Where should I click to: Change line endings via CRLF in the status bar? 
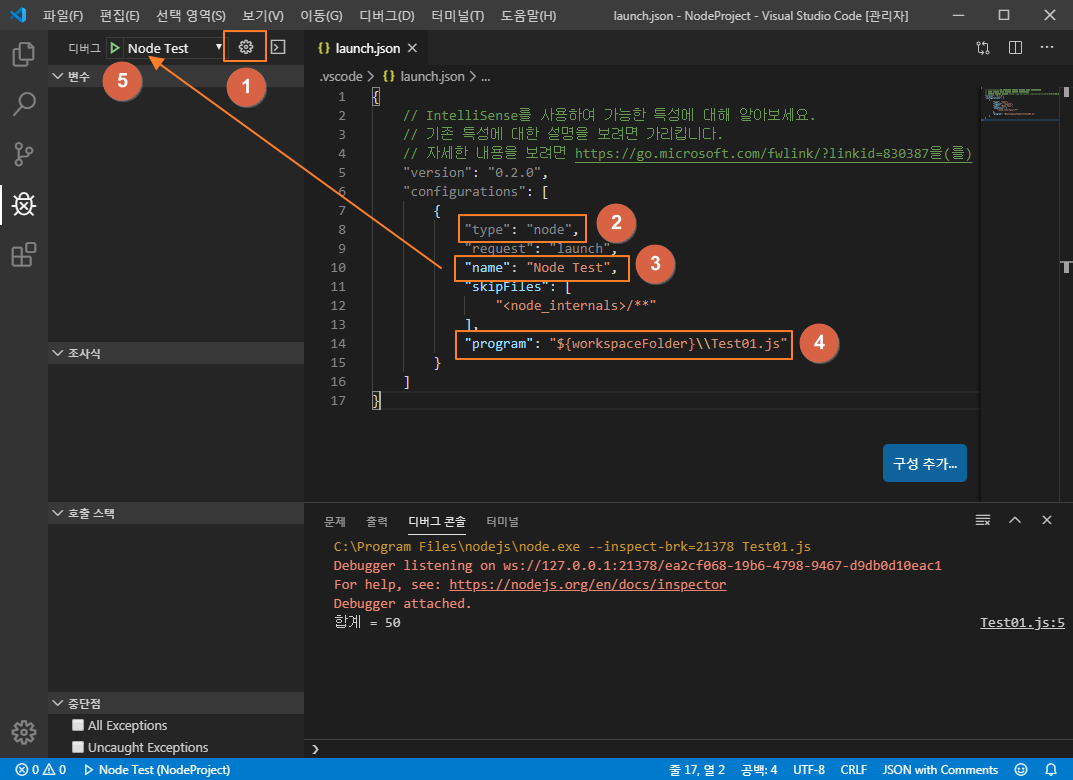pyautogui.click(x=853, y=770)
